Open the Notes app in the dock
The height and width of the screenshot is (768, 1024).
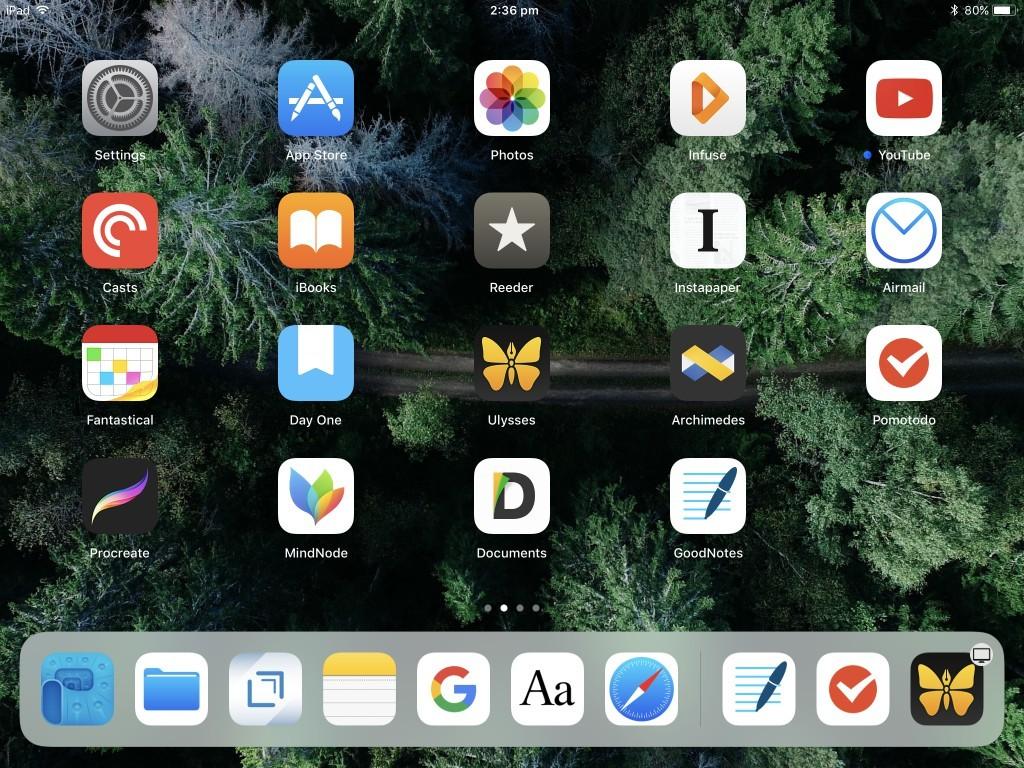pyautogui.click(x=359, y=689)
